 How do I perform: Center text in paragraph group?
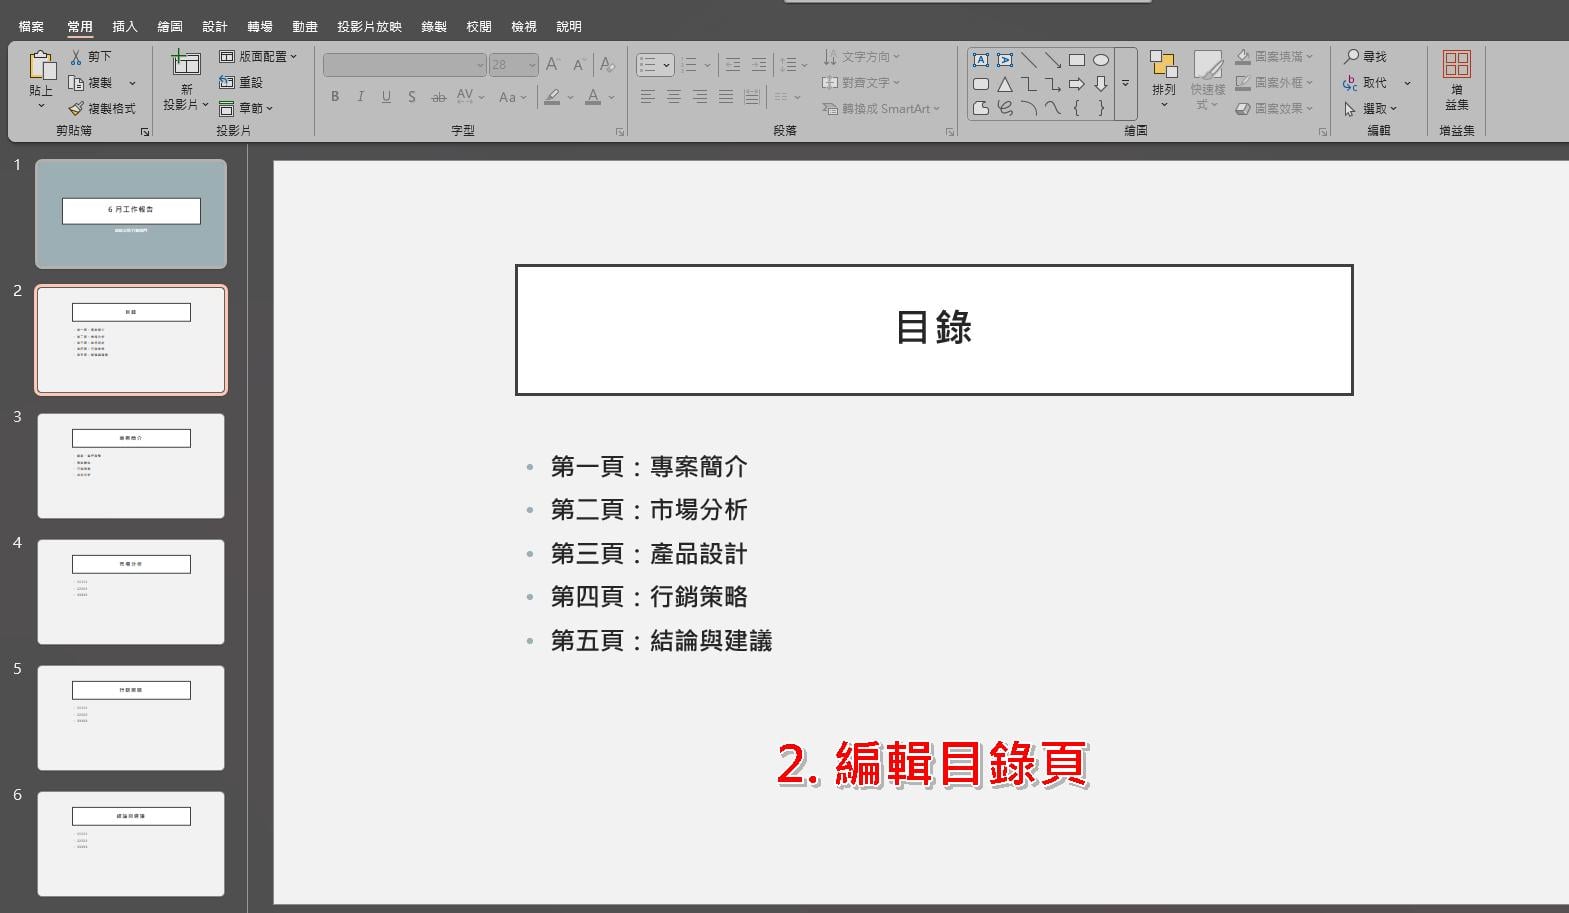(x=674, y=97)
